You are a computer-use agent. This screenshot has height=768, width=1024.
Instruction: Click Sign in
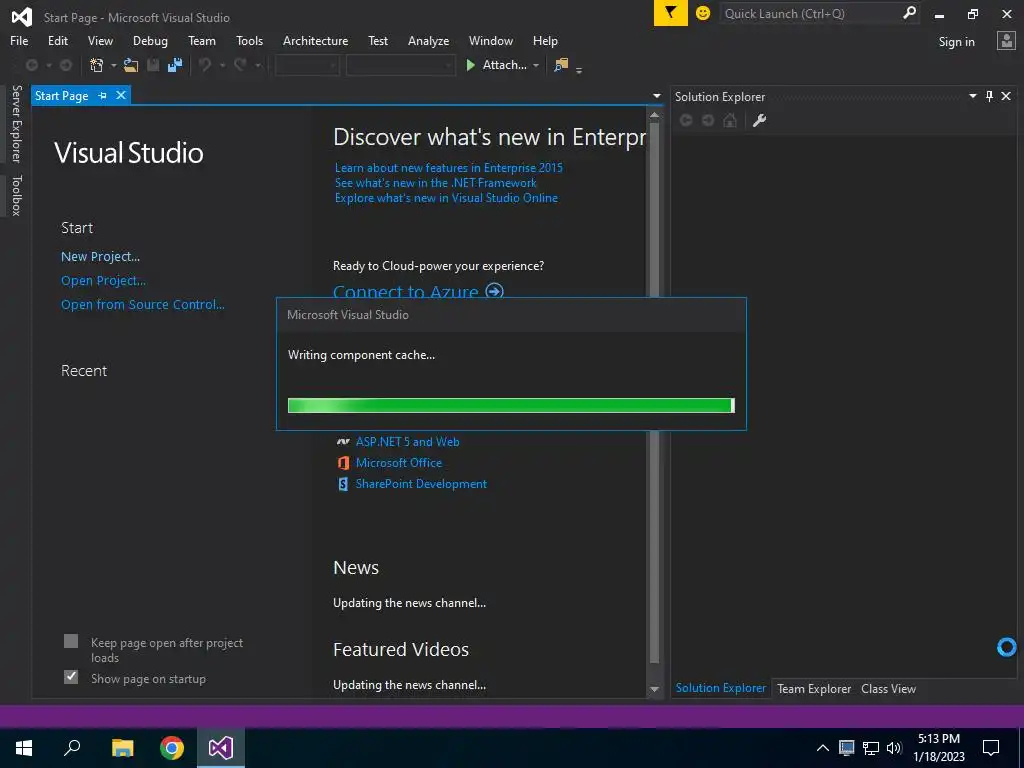(x=956, y=42)
